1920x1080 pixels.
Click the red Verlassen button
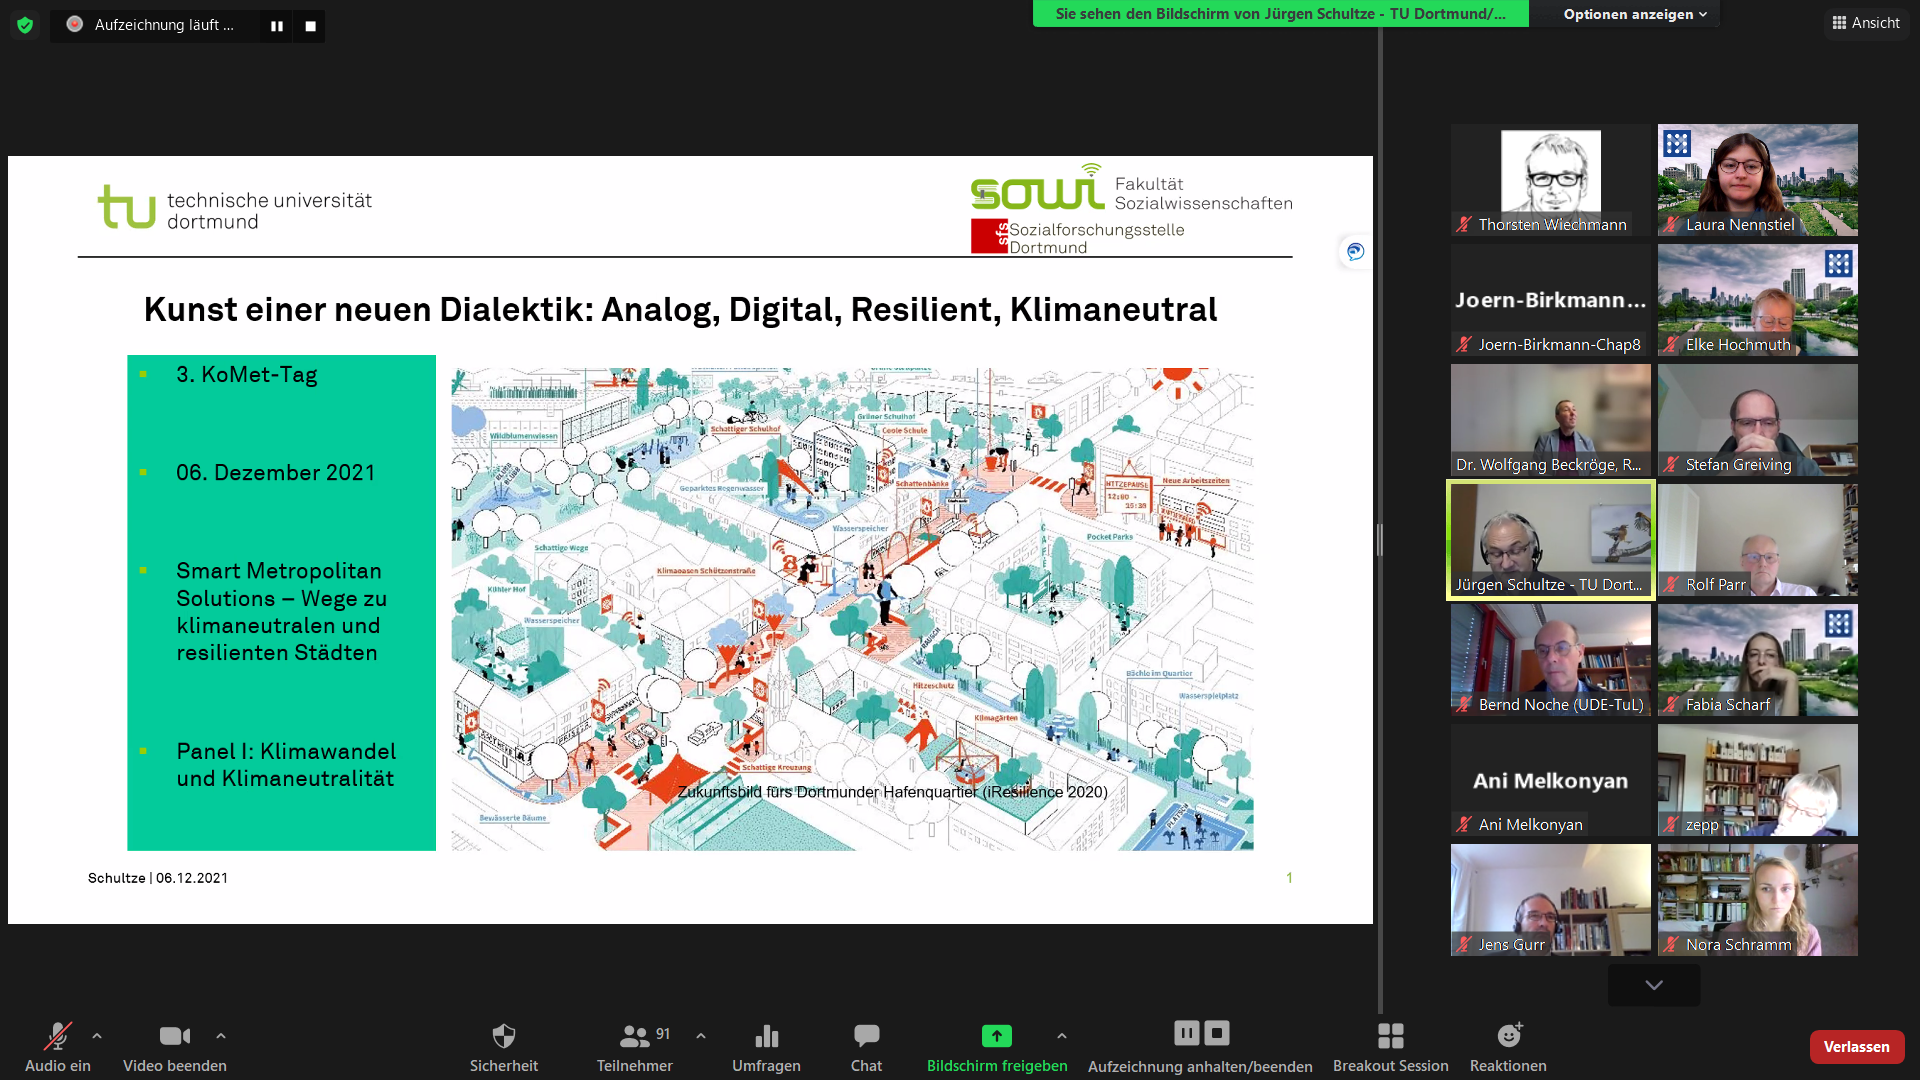(1856, 1047)
